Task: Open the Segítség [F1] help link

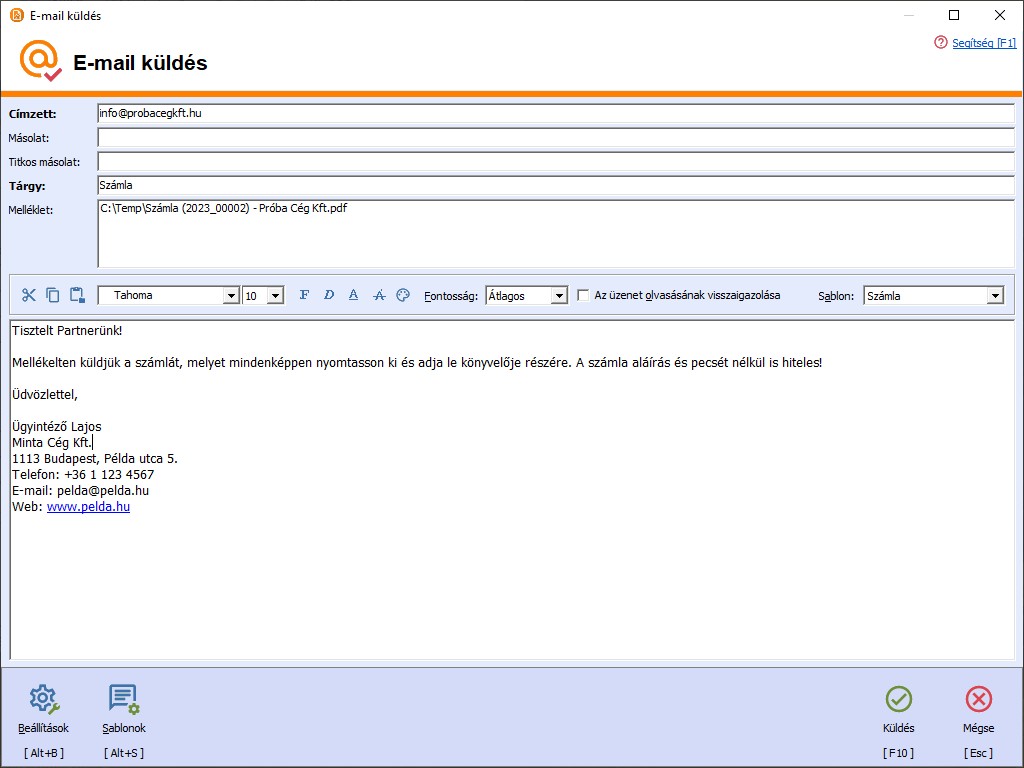Action: point(983,43)
